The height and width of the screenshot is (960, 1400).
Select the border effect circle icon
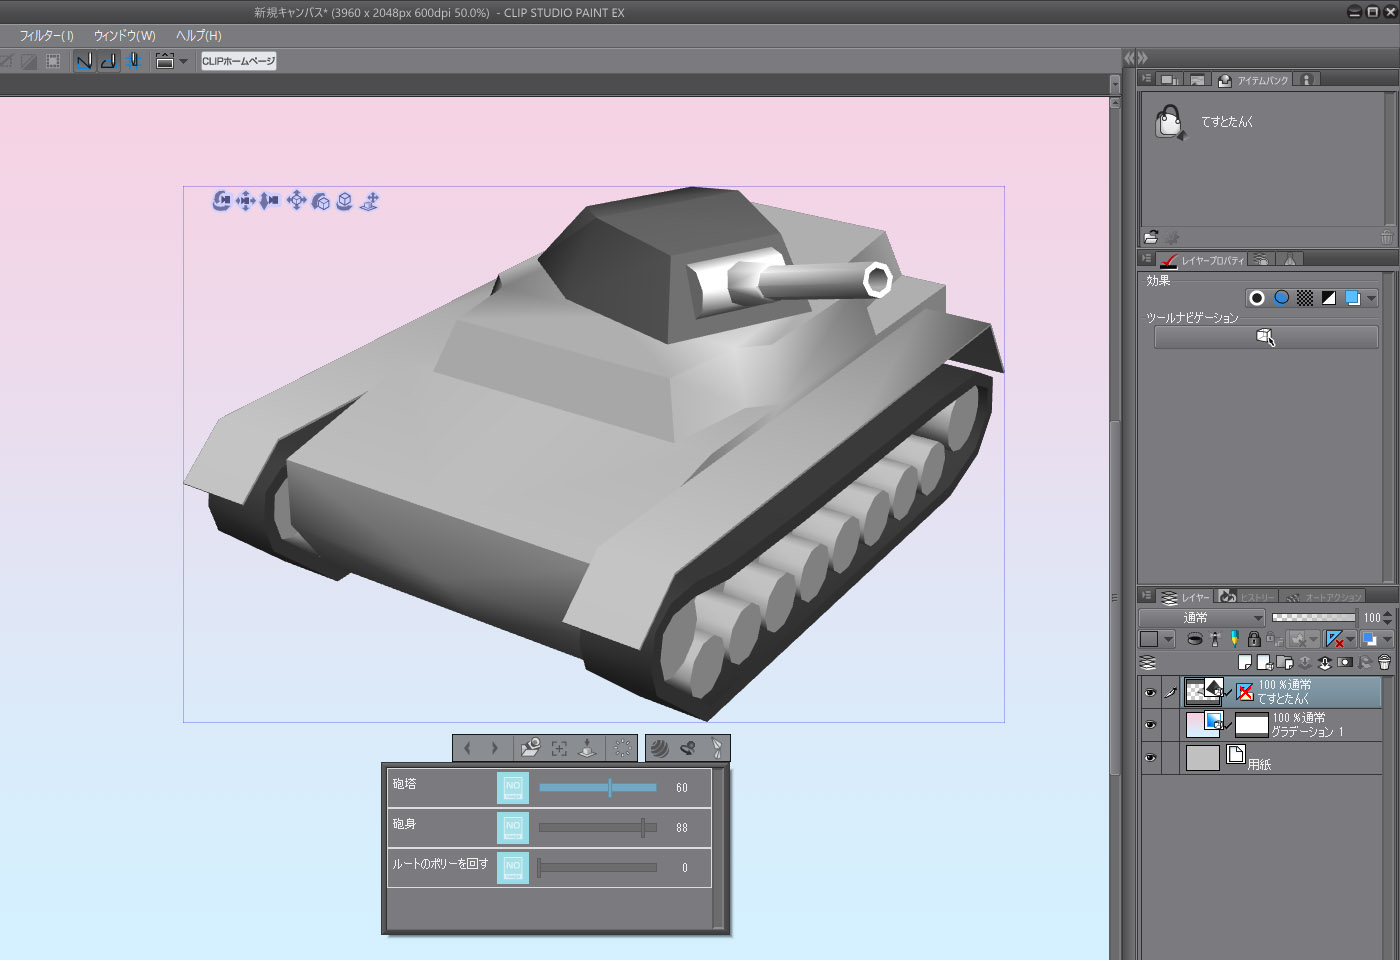(1257, 298)
